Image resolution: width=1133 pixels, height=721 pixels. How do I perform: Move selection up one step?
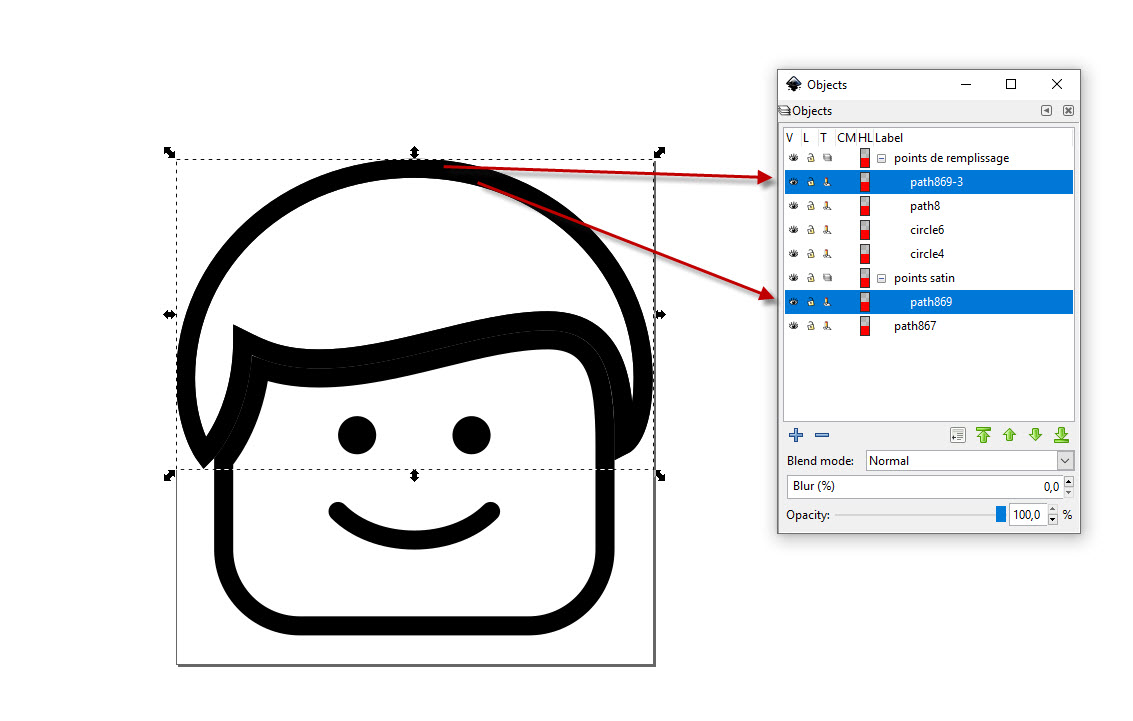[x=1009, y=435]
